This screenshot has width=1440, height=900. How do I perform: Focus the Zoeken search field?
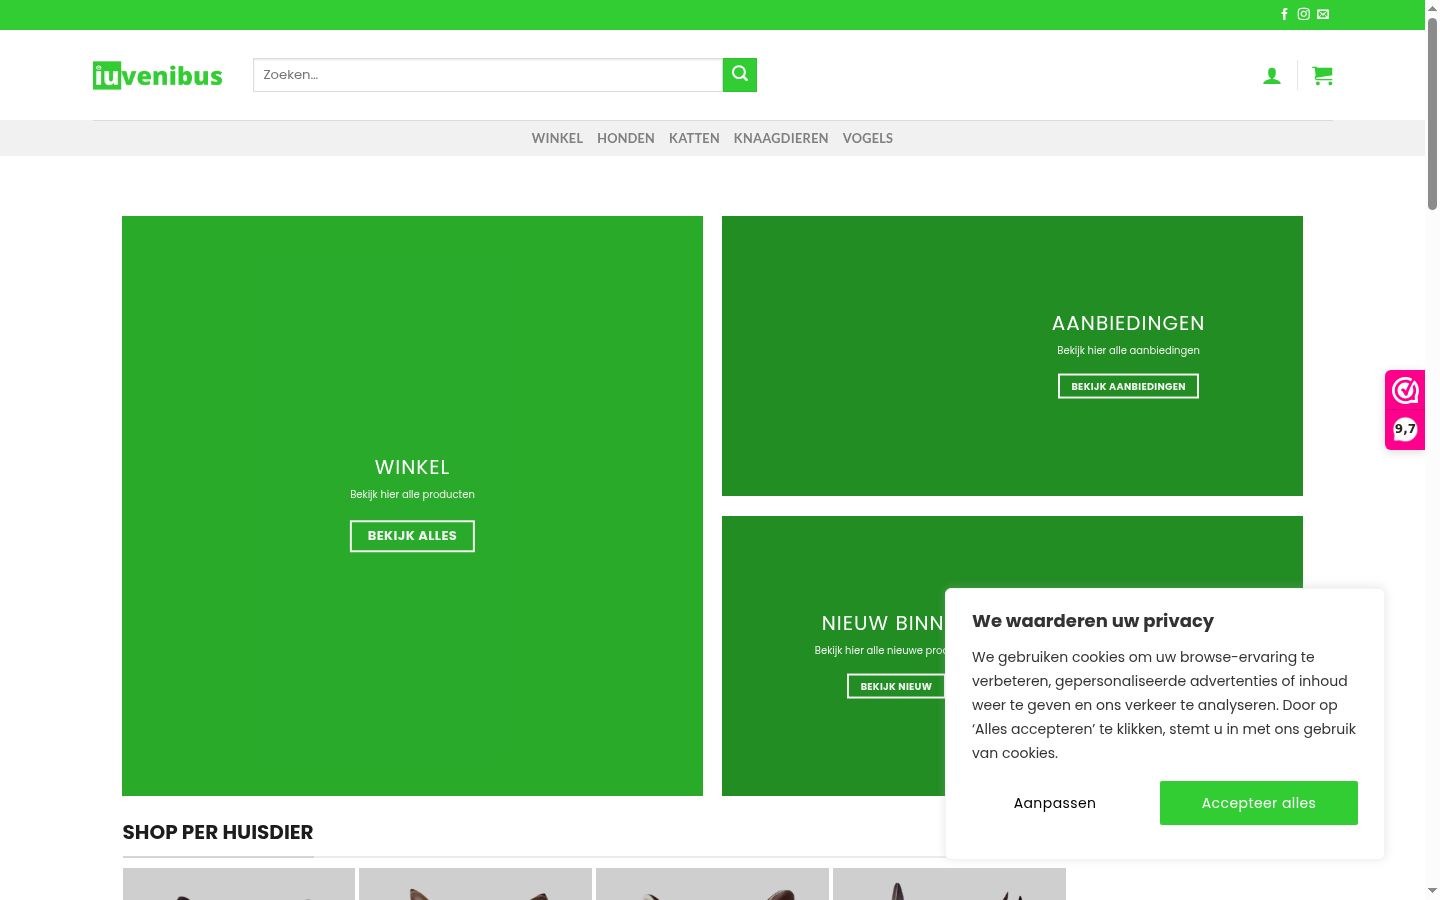(x=488, y=75)
